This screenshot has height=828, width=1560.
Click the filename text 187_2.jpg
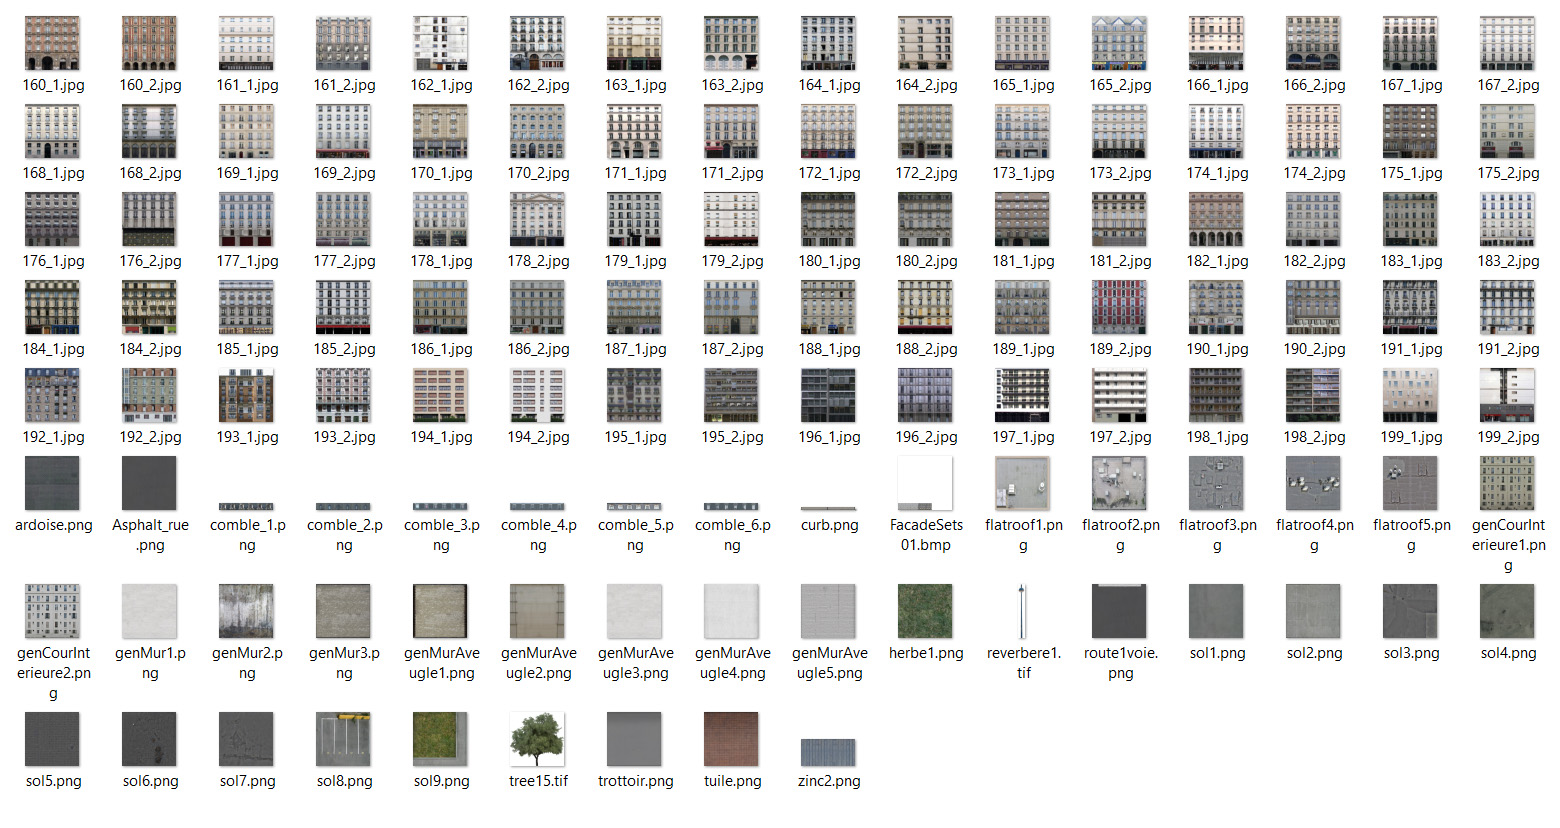(x=732, y=349)
